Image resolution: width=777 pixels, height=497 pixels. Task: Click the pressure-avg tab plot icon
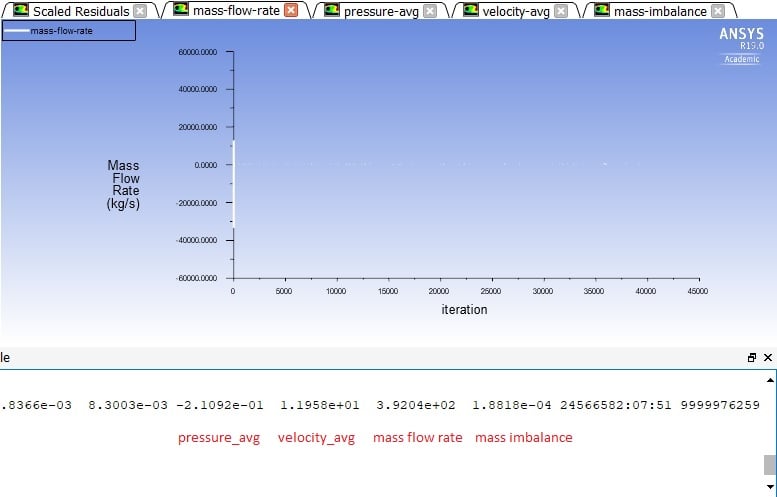click(x=332, y=10)
